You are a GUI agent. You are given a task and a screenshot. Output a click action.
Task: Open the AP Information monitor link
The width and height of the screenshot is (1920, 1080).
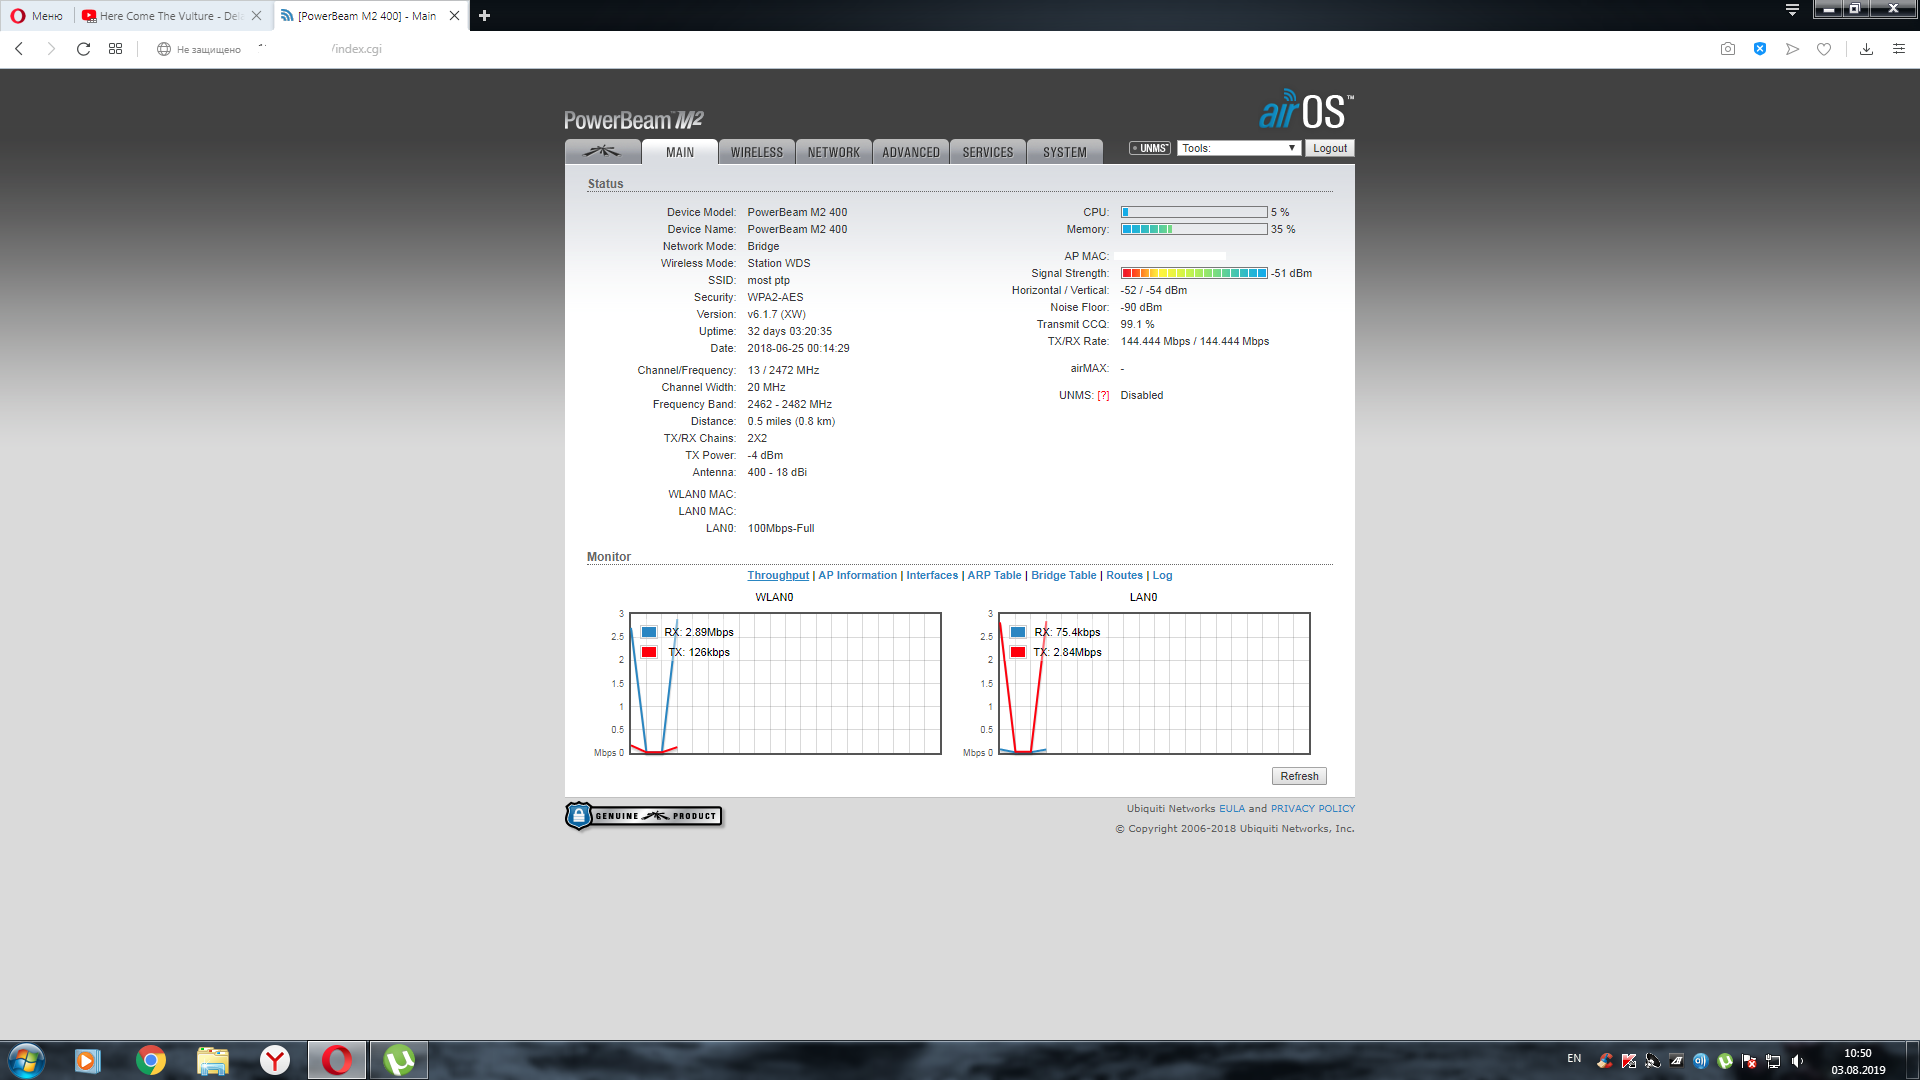tap(857, 575)
